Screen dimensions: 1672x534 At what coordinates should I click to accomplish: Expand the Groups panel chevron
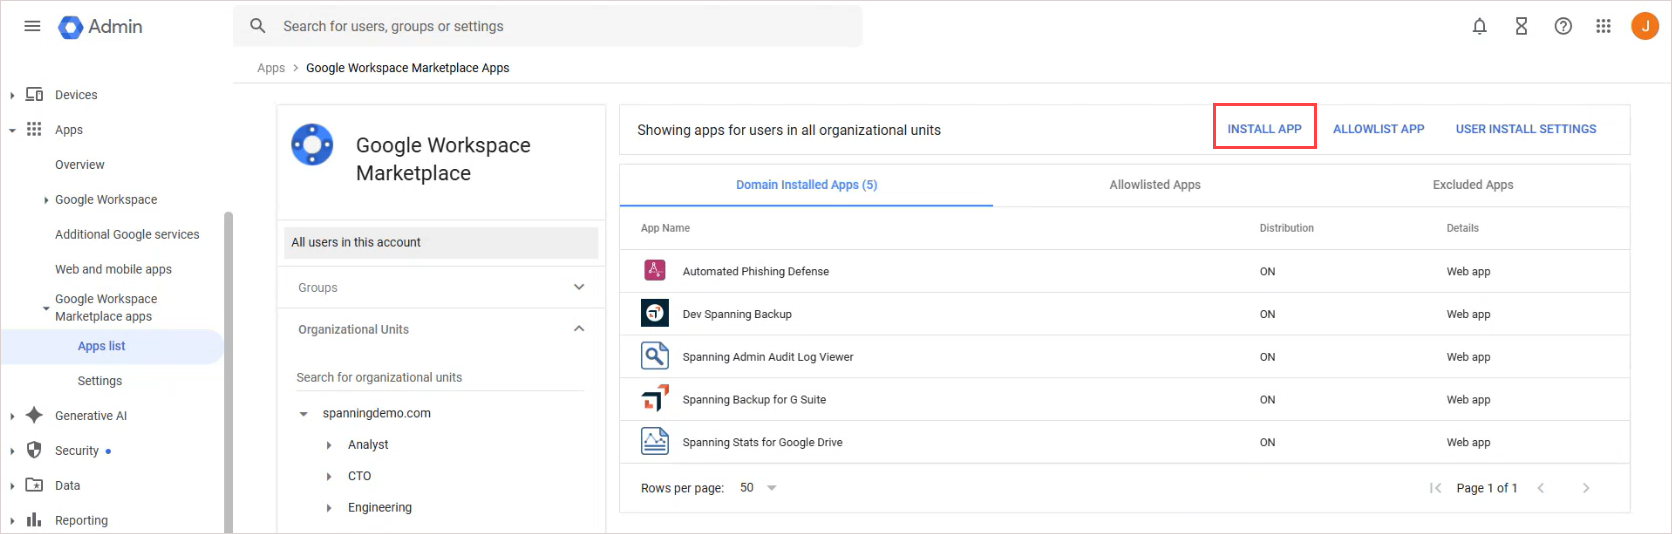(579, 287)
